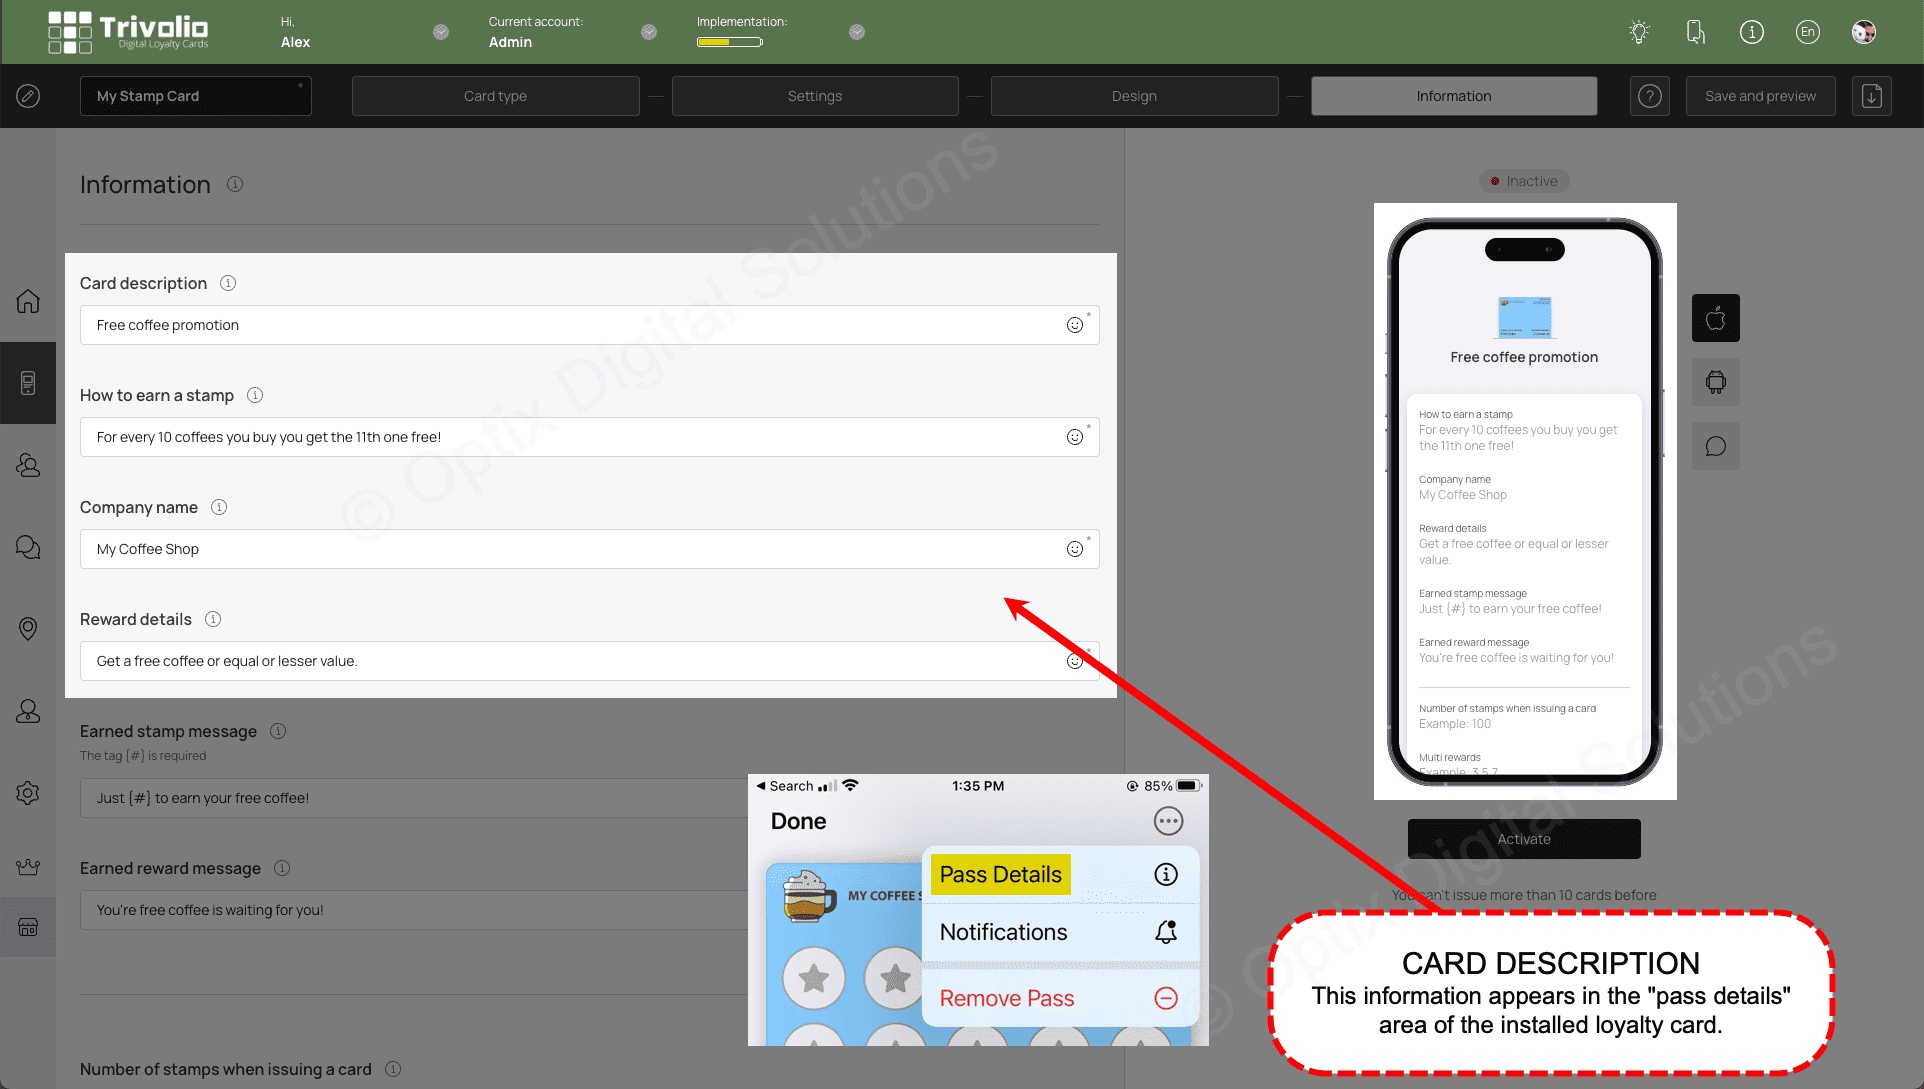This screenshot has height=1089, width=1924.
Task: Go to the Settings step
Action: click(x=815, y=96)
